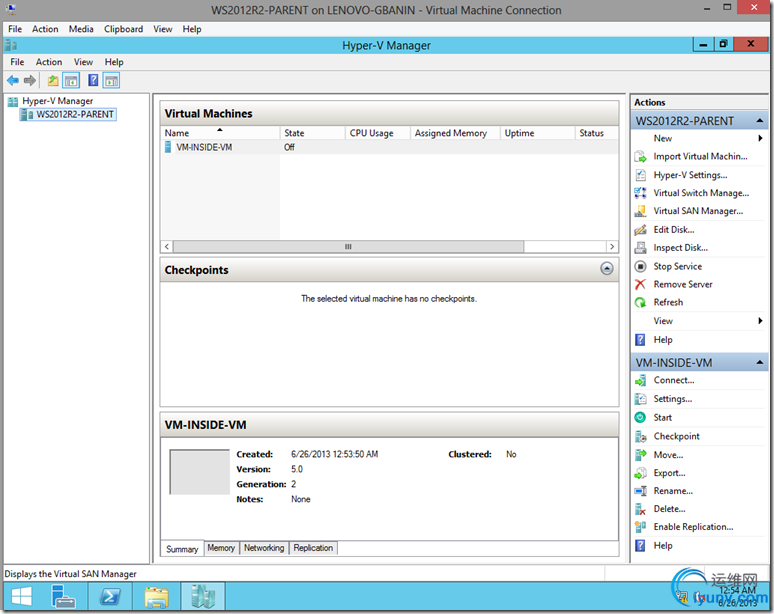The width and height of the screenshot is (774, 614).
Task: Click Virtual SAN Manager action link
Action: click(698, 211)
